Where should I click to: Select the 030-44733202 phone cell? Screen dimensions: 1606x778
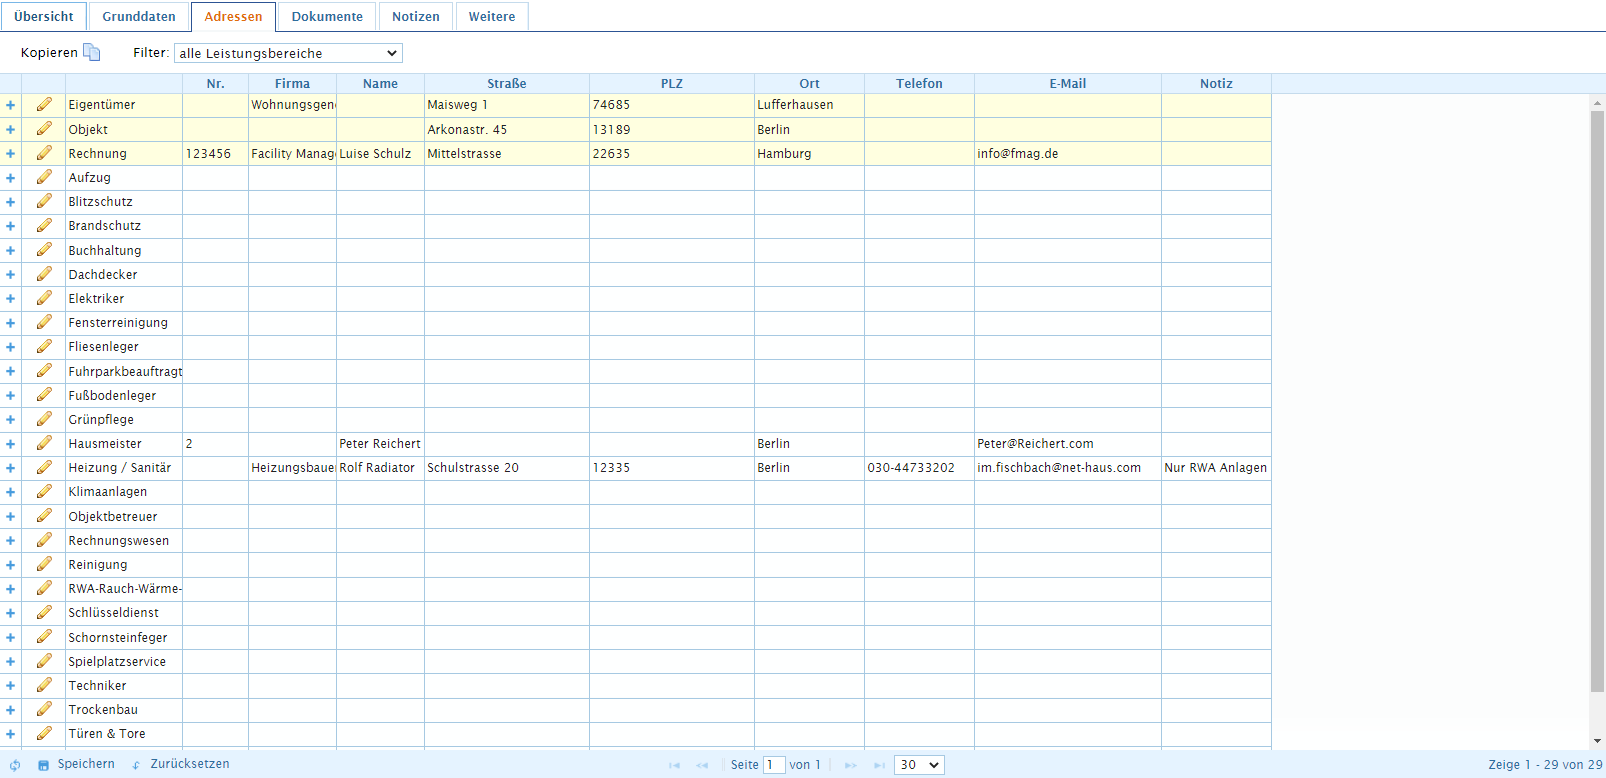tap(919, 468)
